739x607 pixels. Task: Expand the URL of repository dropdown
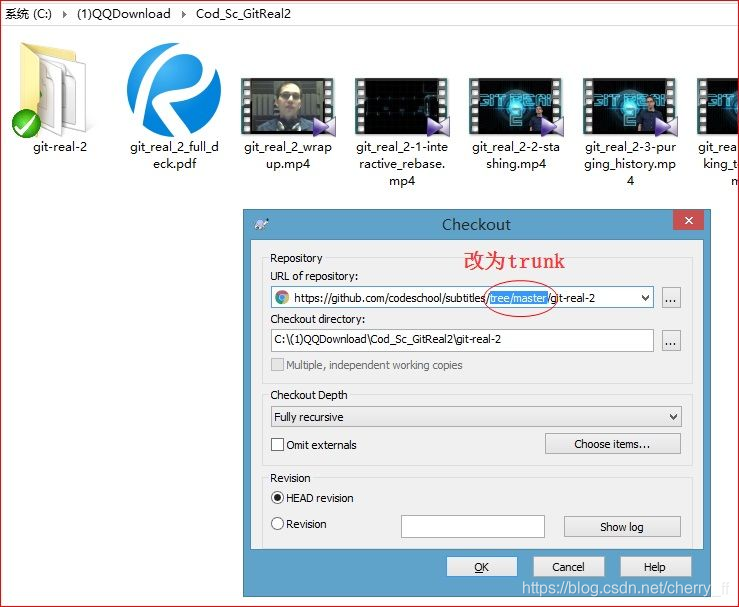pyautogui.click(x=645, y=298)
